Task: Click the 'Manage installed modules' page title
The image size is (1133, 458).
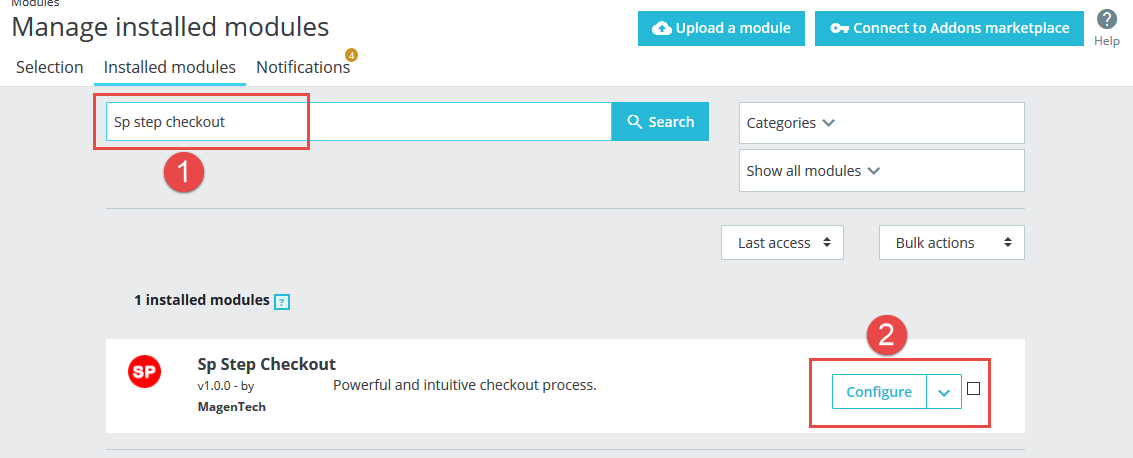Action: pos(171,27)
